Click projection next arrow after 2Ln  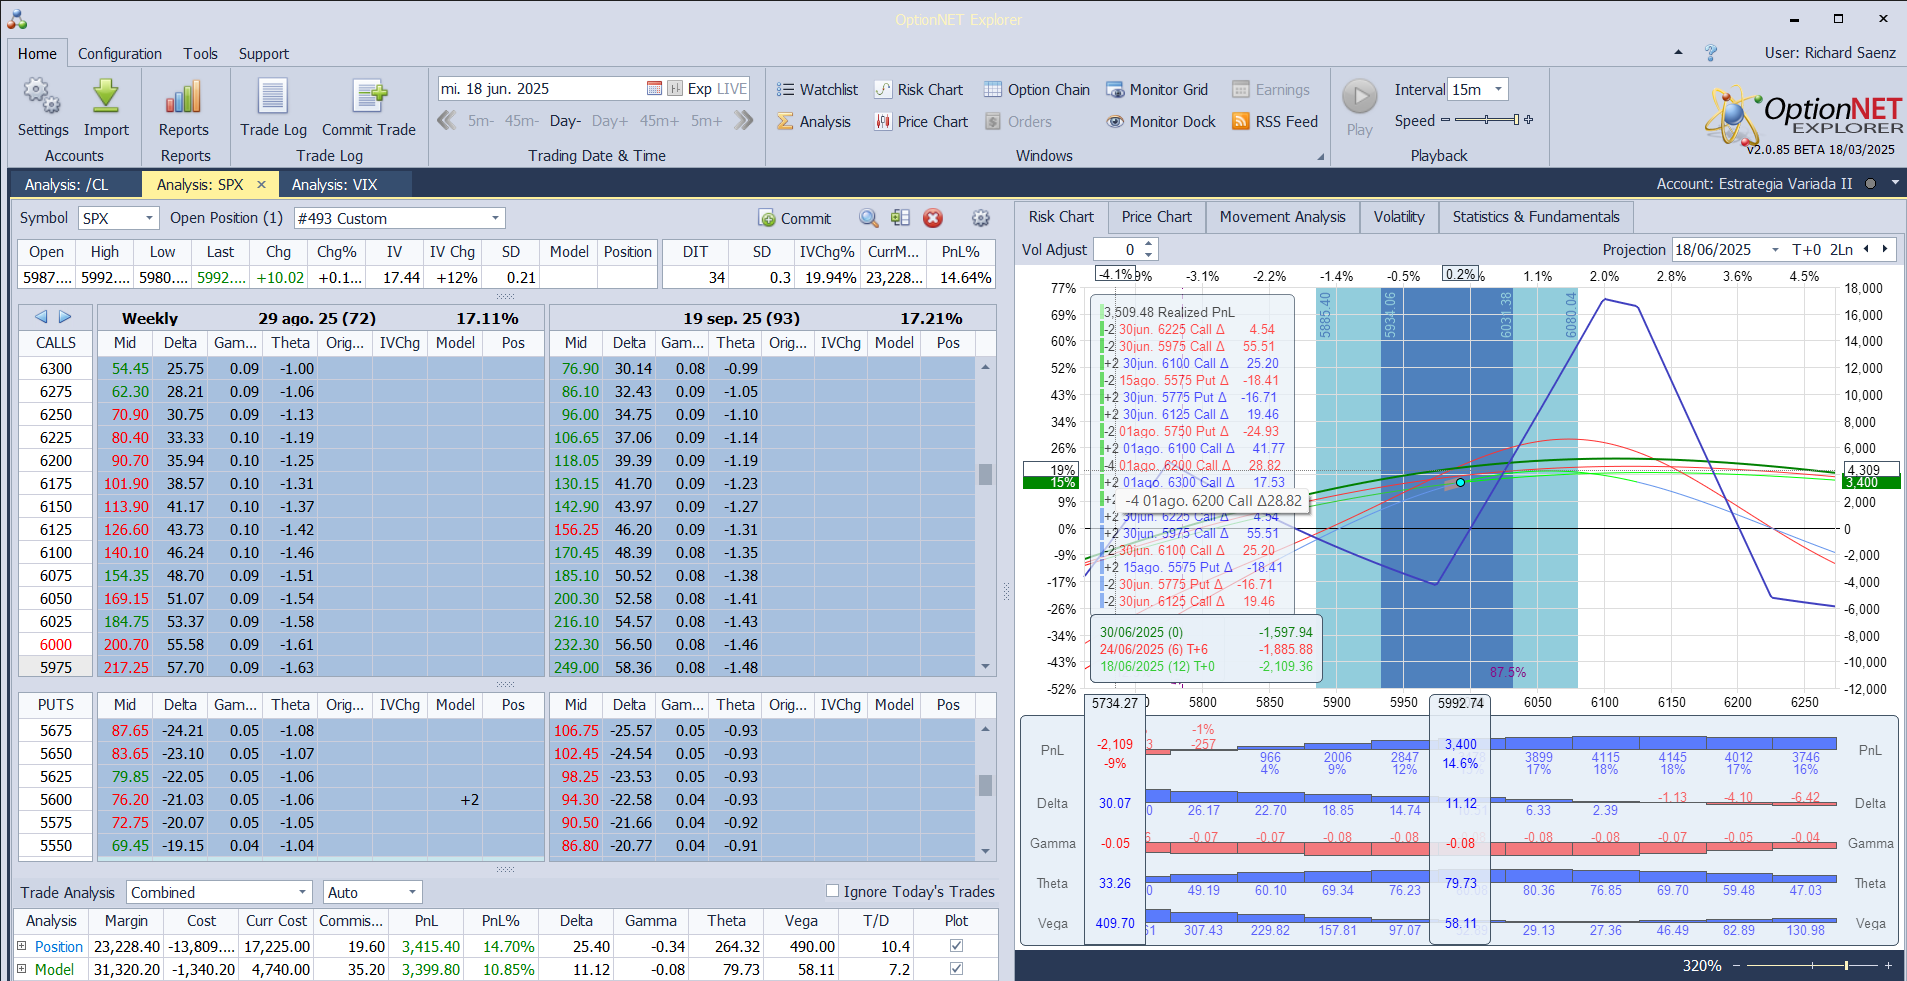pyautogui.click(x=1885, y=250)
